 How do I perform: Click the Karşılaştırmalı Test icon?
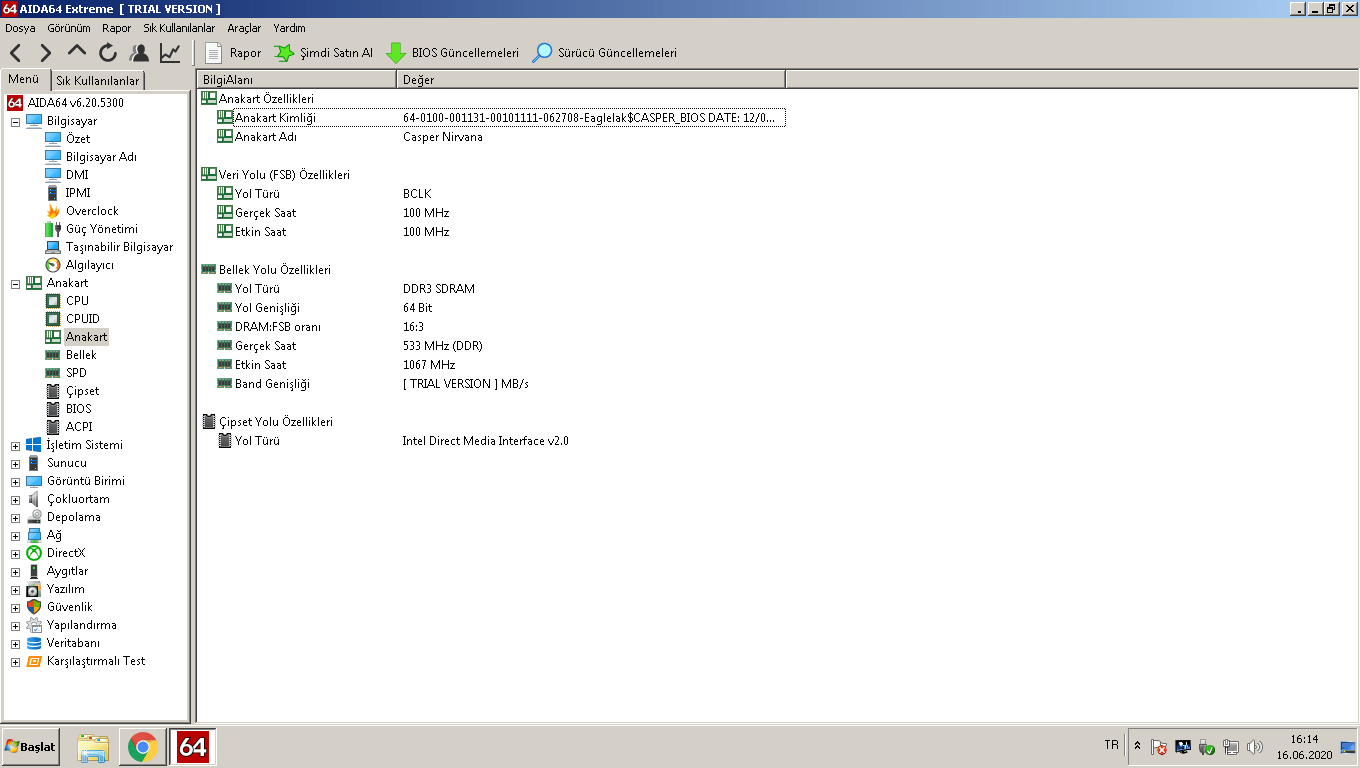(34, 661)
